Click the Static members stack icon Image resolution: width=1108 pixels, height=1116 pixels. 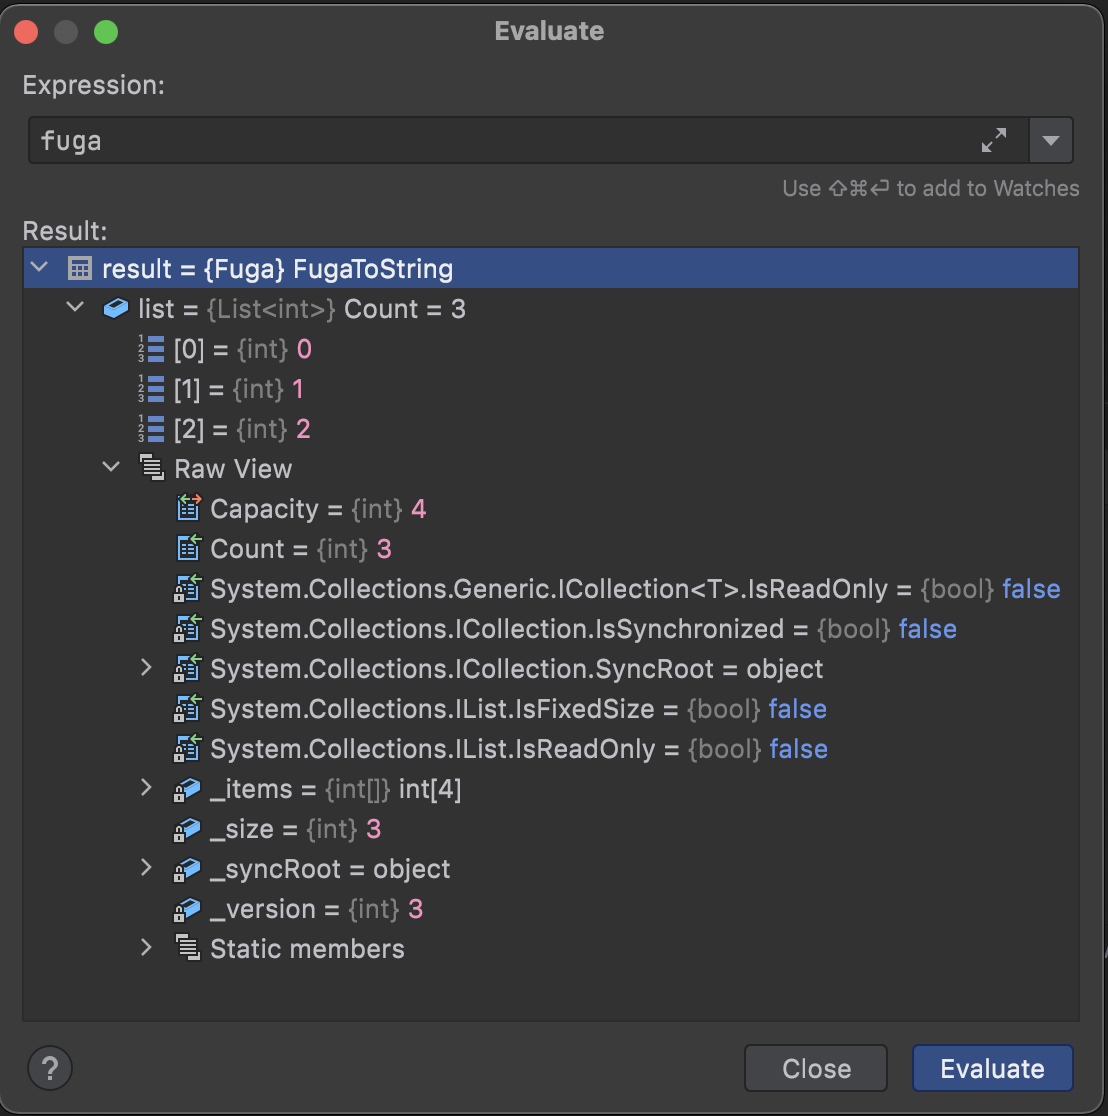pyautogui.click(x=188, y=947)
